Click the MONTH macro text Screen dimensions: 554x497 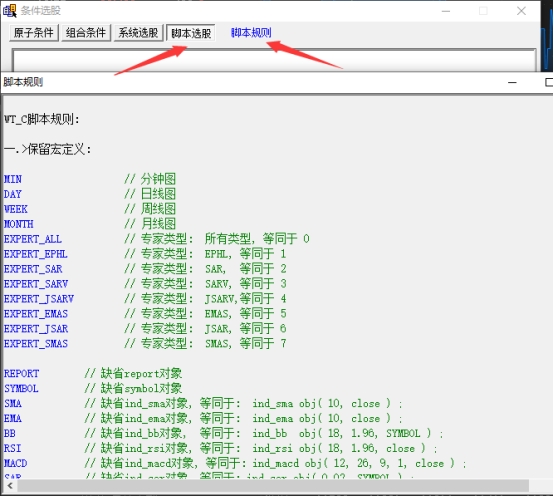(18, 224)
